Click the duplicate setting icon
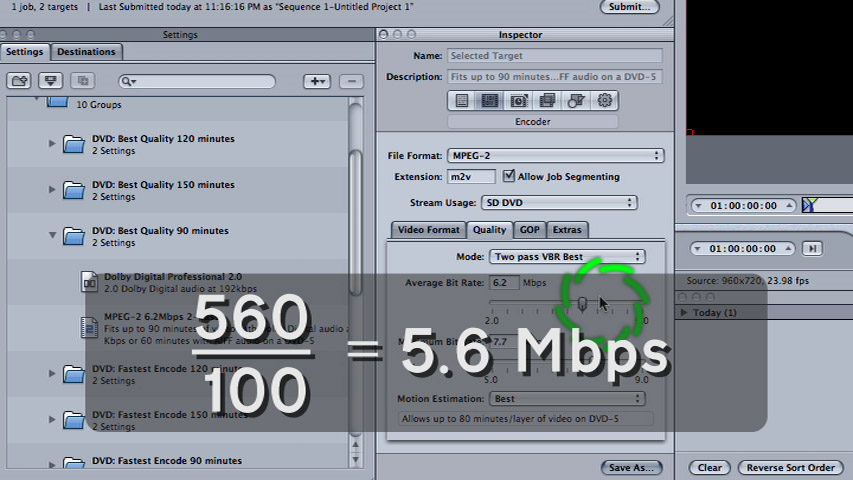 coord(83,81)
